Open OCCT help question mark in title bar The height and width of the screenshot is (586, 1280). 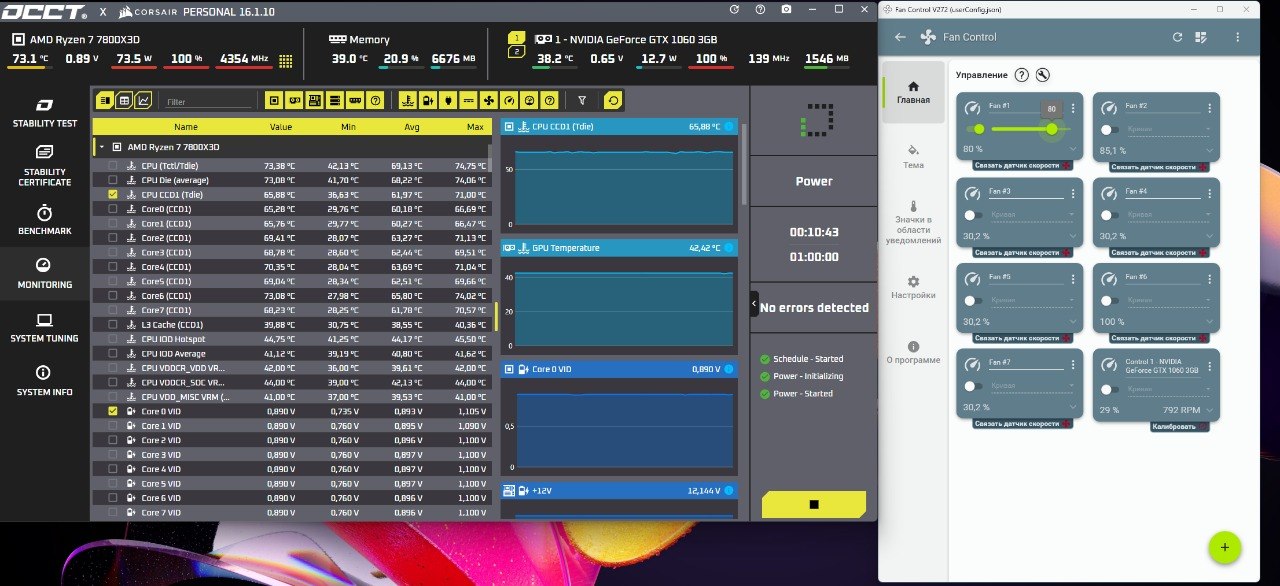[760, 9]
